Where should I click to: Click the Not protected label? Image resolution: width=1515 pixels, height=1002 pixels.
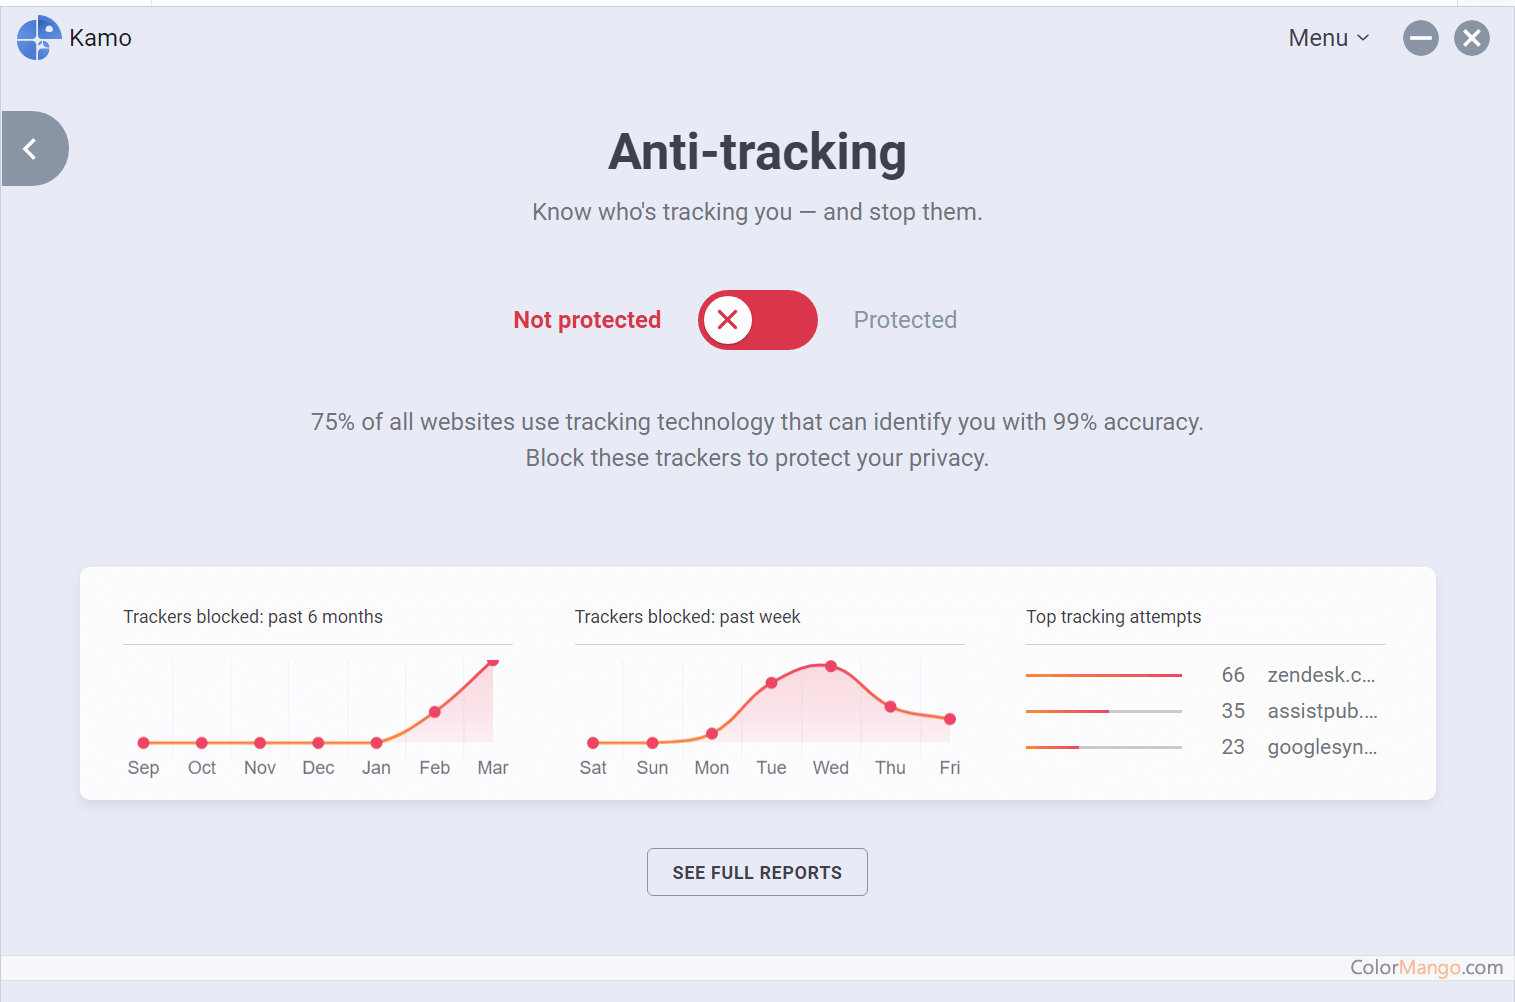pos(587,320)
